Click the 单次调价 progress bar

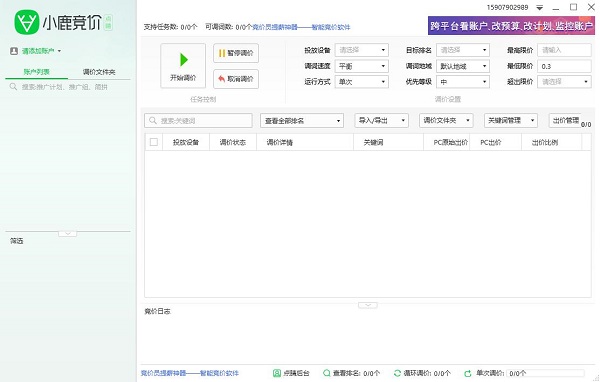tap(545, 373)
